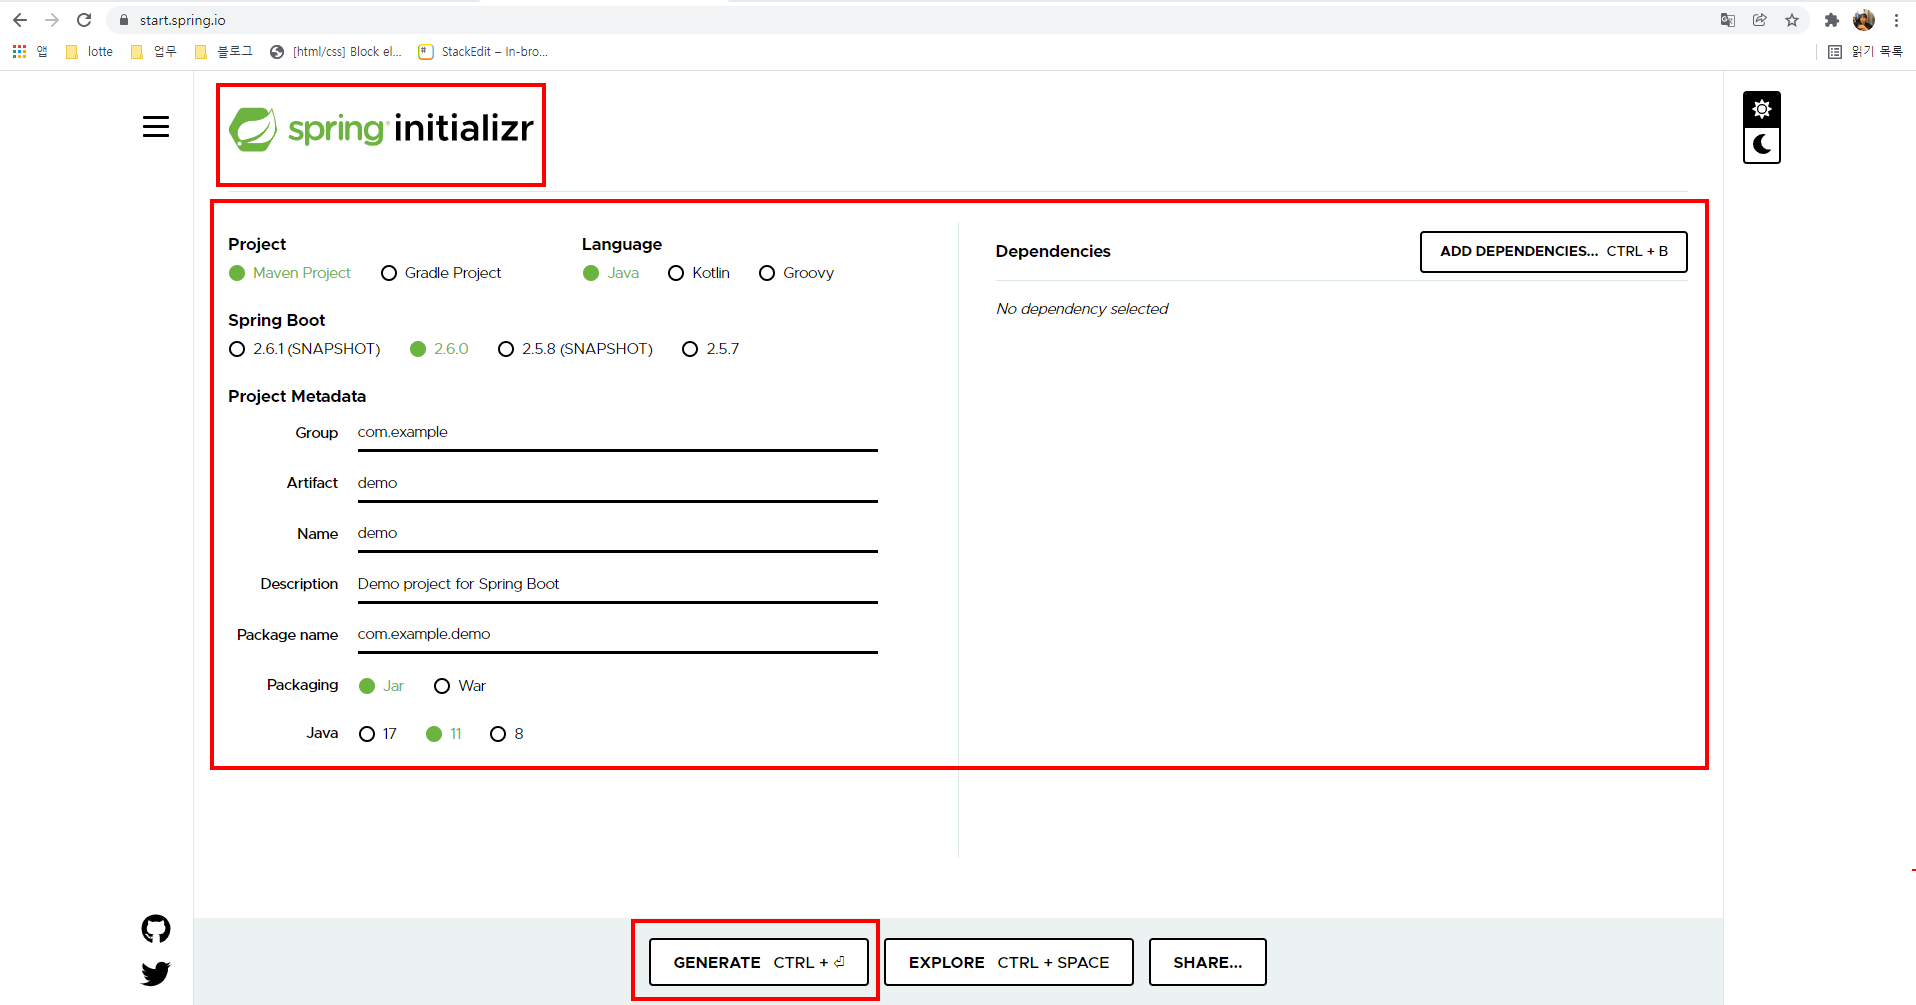Click the share page icon
This screenshot has width=1916, height=1005.
coord(1760,20)
